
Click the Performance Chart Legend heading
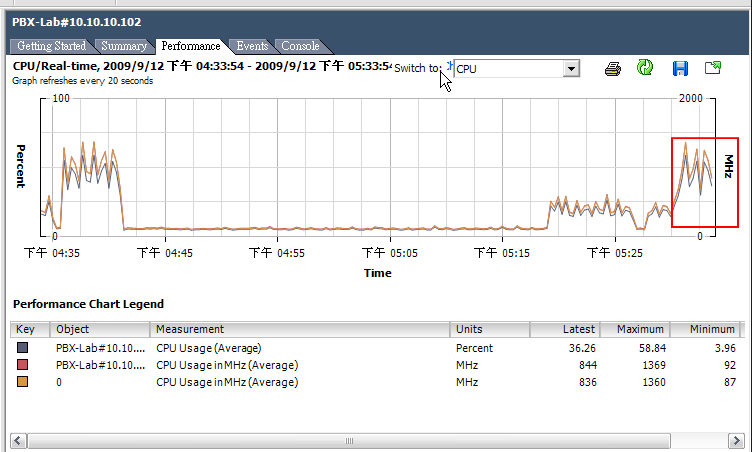88,304
